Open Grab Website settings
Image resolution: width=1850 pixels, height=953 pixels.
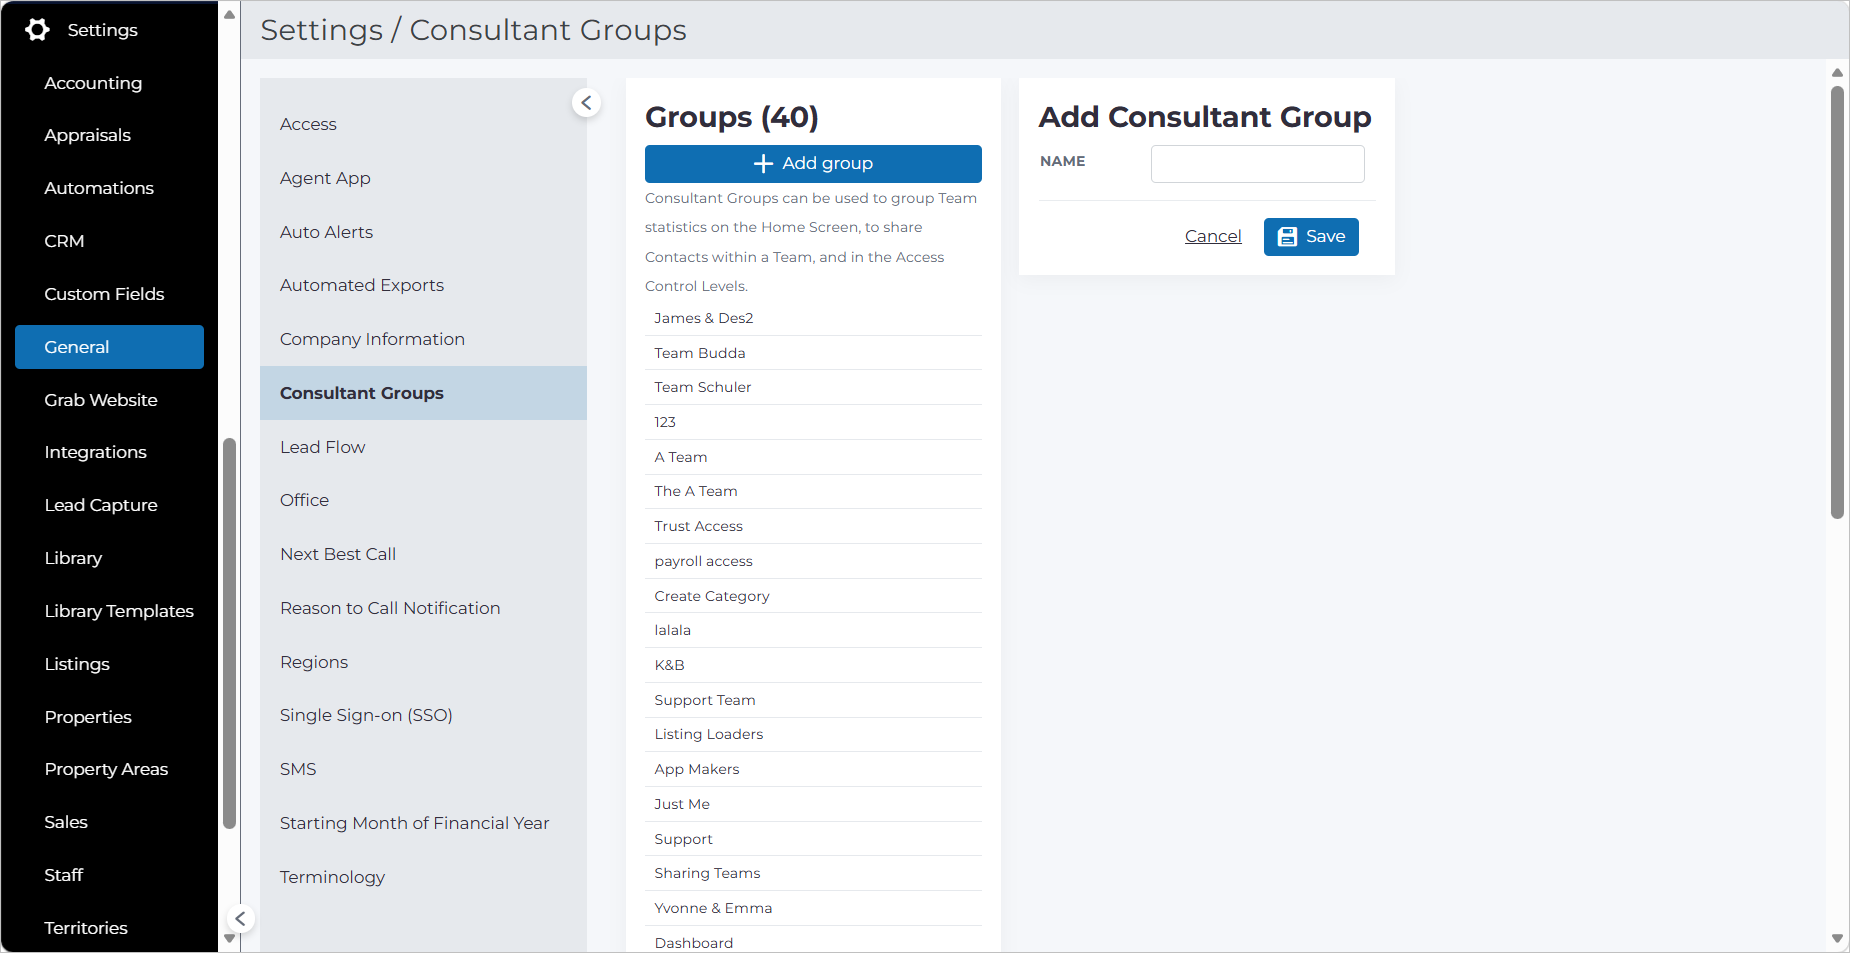tap(101, 400)
